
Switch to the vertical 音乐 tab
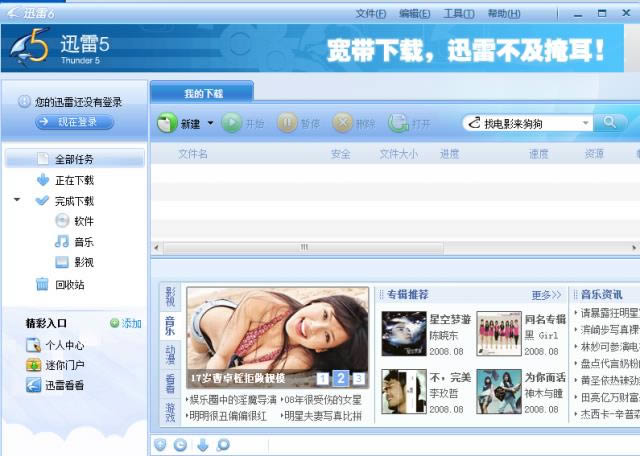coord(170,325)
